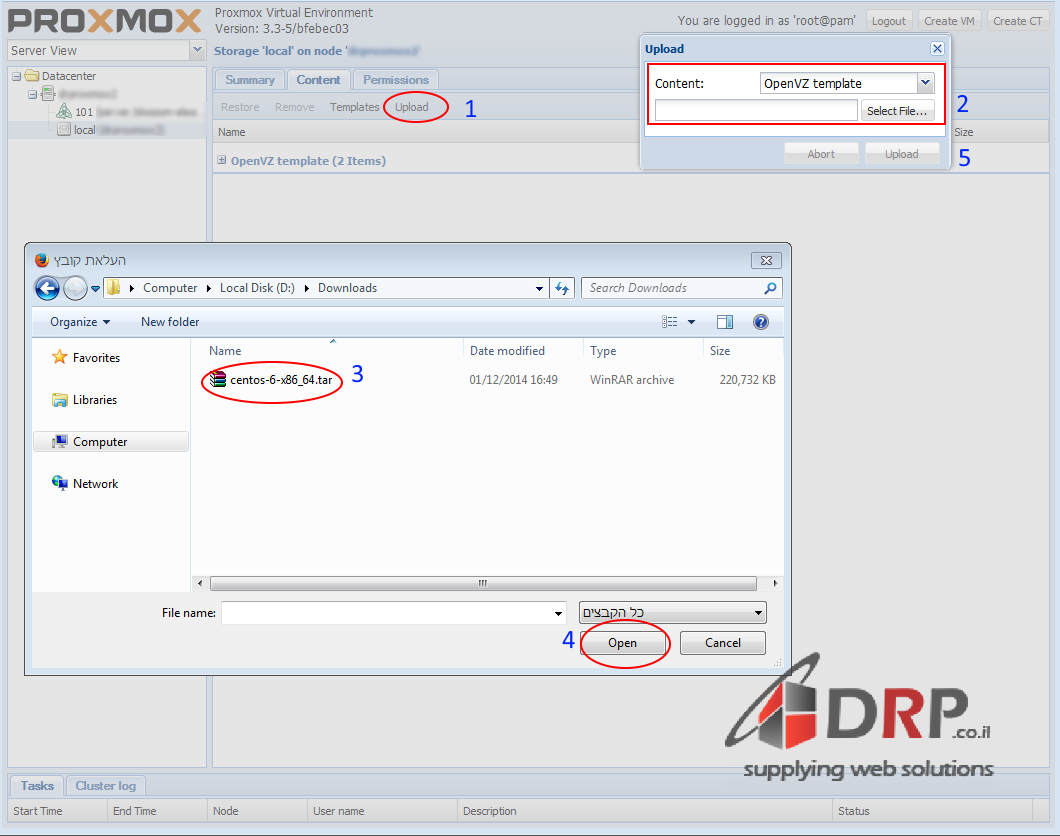Open the file type filter dropdown

672,613
